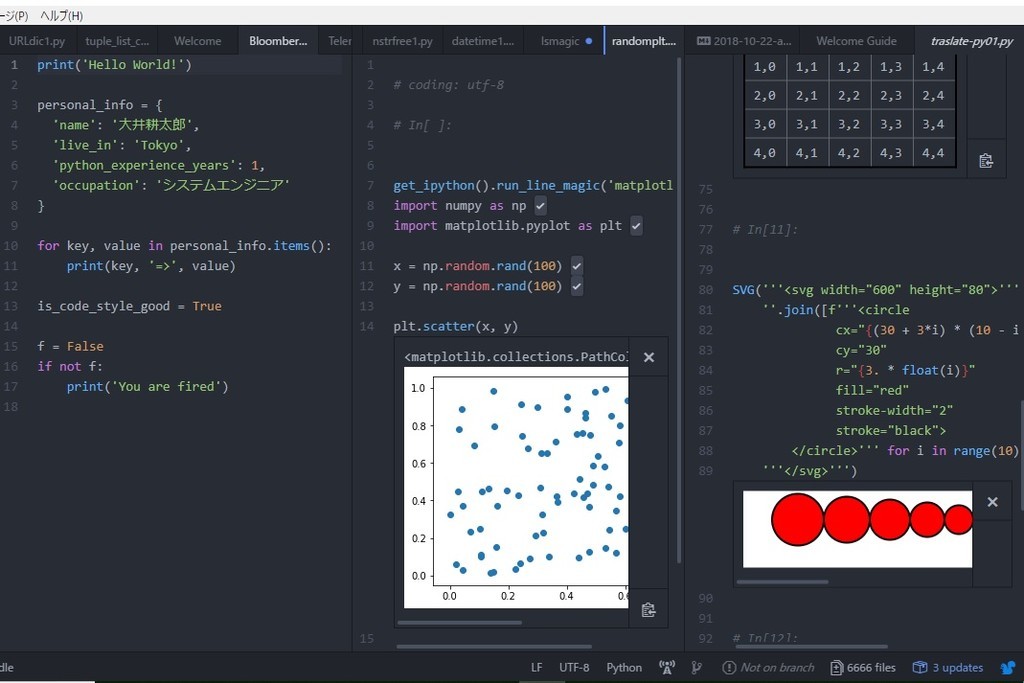Viewport: 1024px width, 683px height.
Task: Open the 3 updates package notice
Action: point(948,667)
